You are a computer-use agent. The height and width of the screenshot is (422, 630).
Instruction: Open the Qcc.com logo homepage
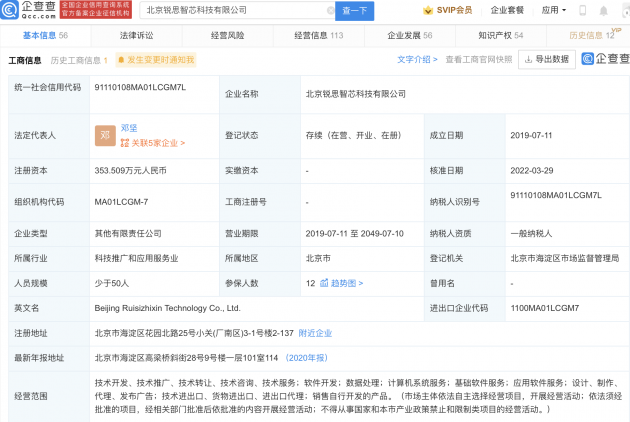(28, 10)
